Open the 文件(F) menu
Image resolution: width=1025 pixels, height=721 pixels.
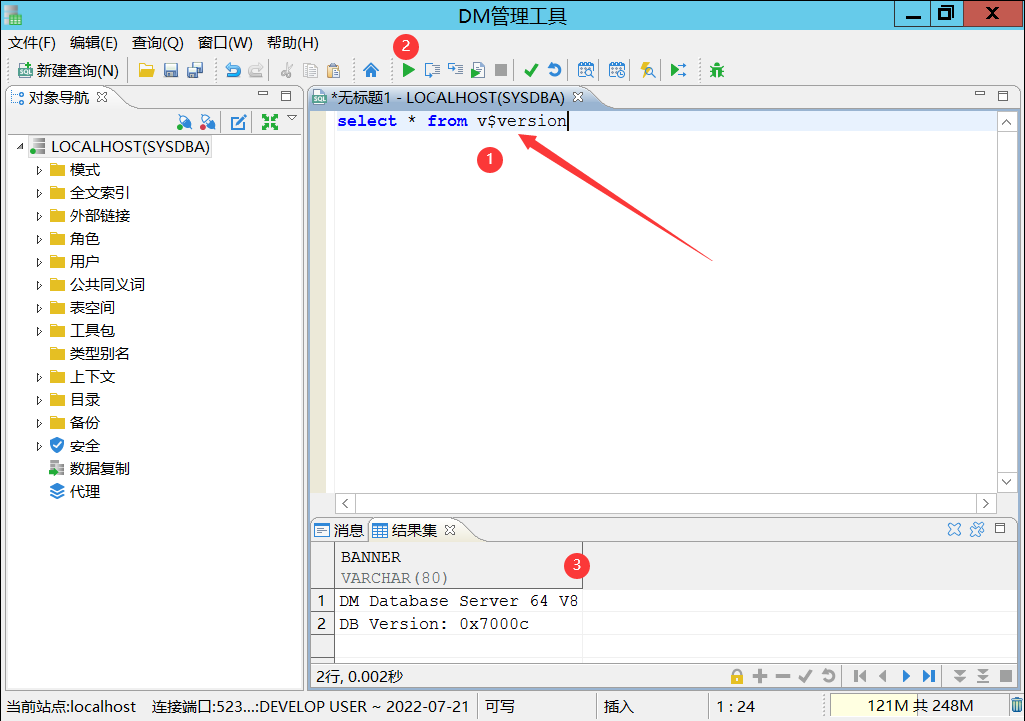tap(31, 43)
